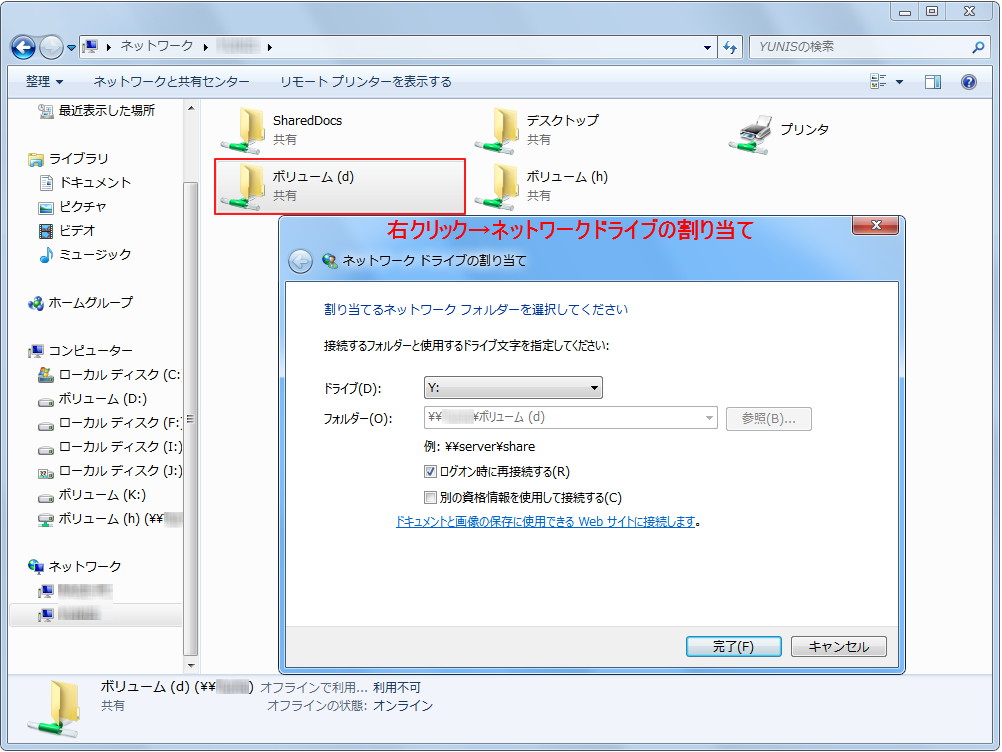This screenshot has height=752, width=1002.
Task: Click the help question mark icon
Action: pos(968,82)
